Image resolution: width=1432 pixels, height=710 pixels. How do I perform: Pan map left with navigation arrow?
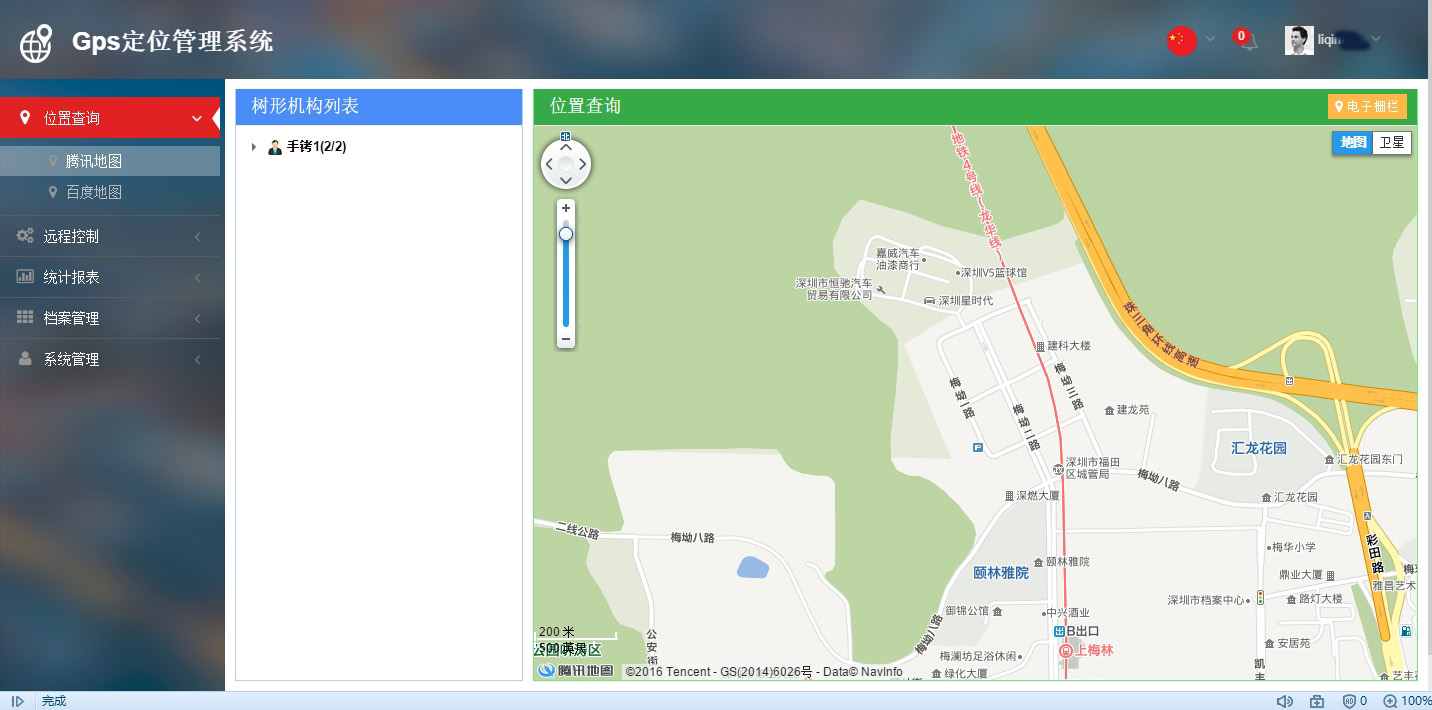(x=549, y=164)
